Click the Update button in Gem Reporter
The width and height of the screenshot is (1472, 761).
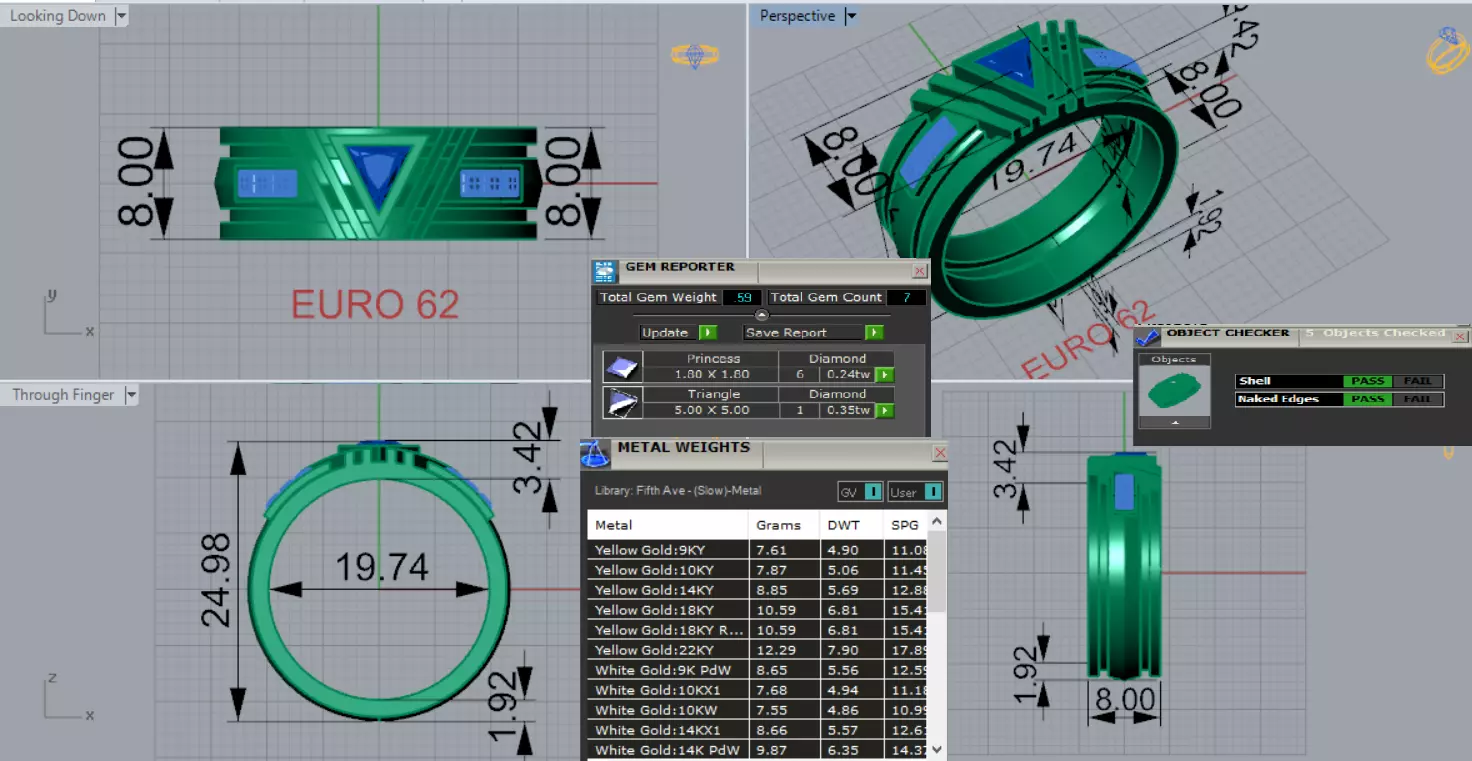point(679,333)
